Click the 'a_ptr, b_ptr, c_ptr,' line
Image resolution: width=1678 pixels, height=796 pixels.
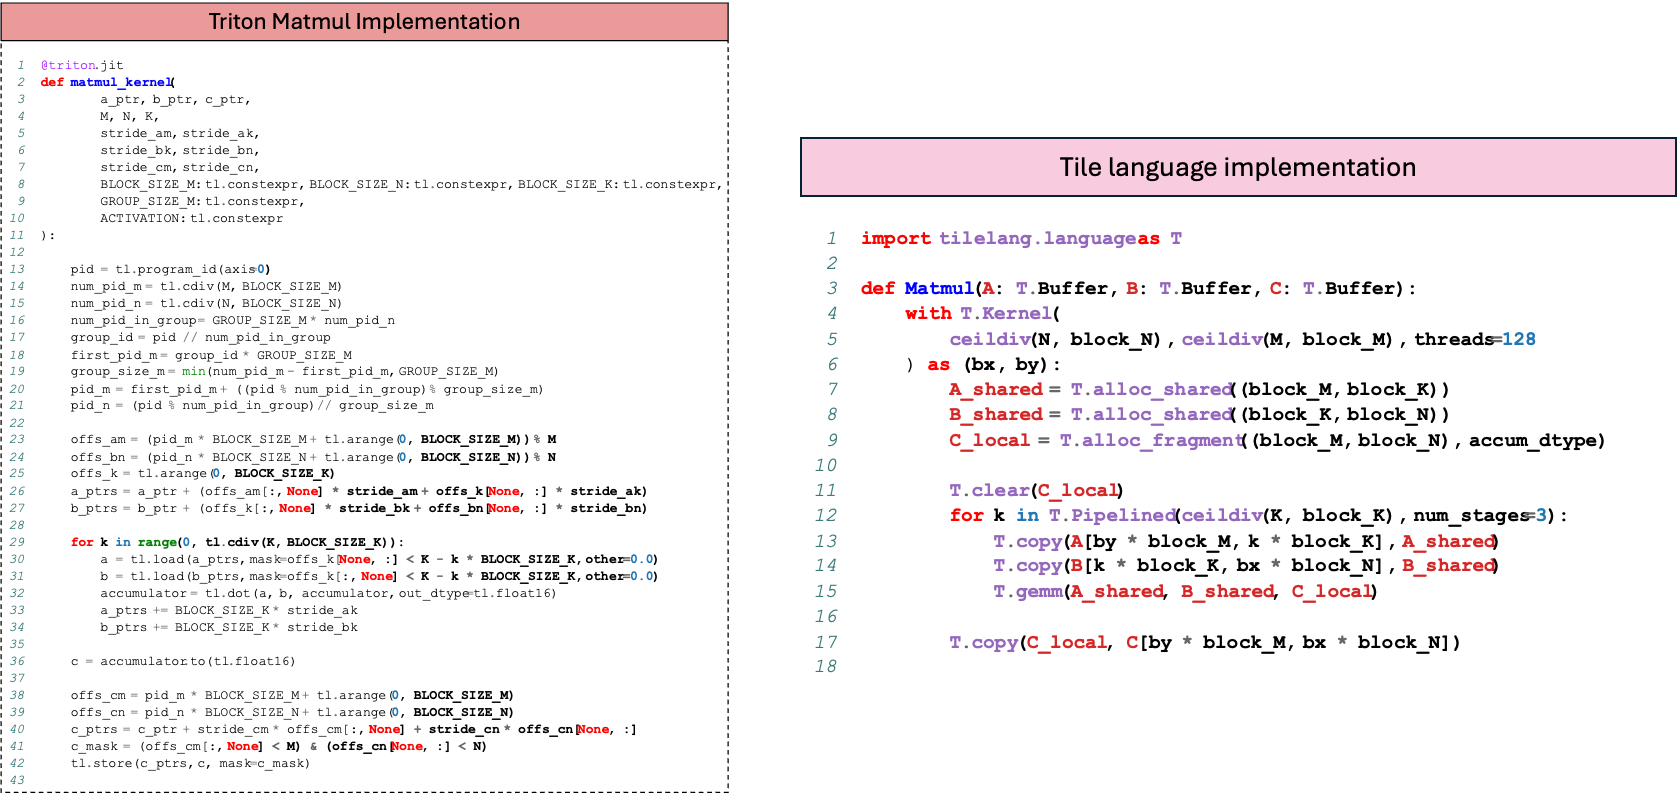coord(175,99)
